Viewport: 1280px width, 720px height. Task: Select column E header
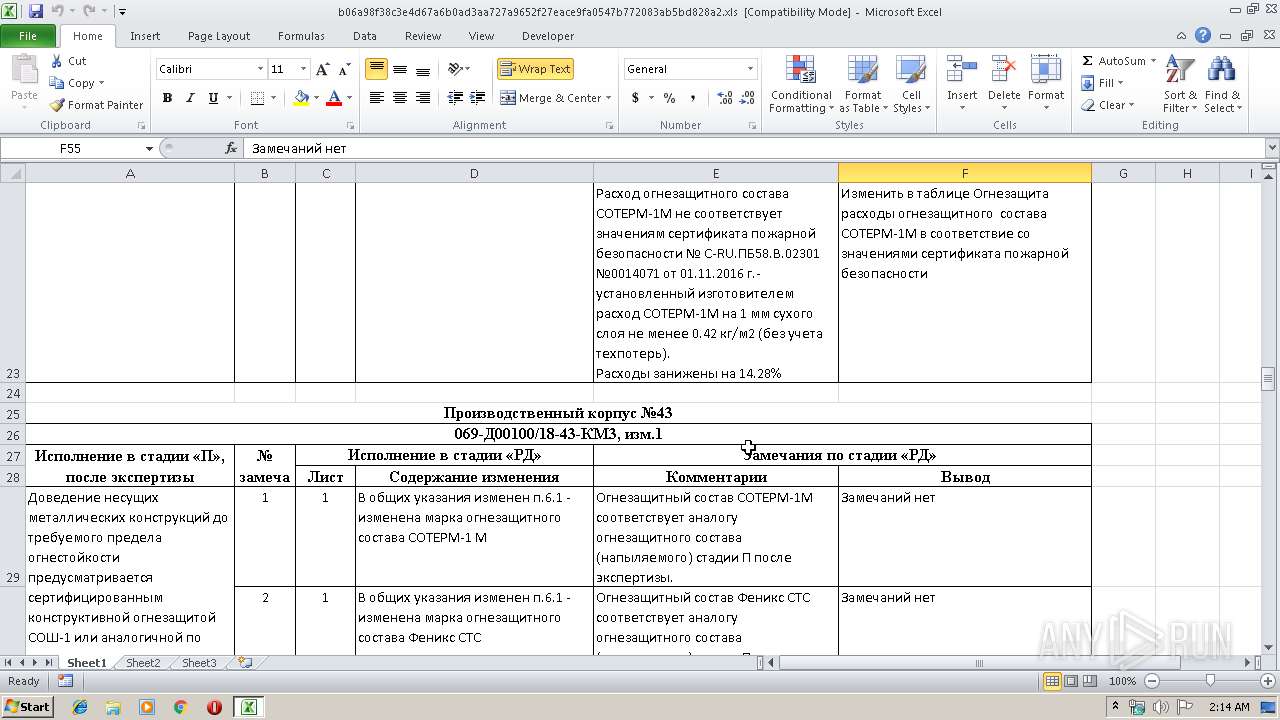pos(716,173)
